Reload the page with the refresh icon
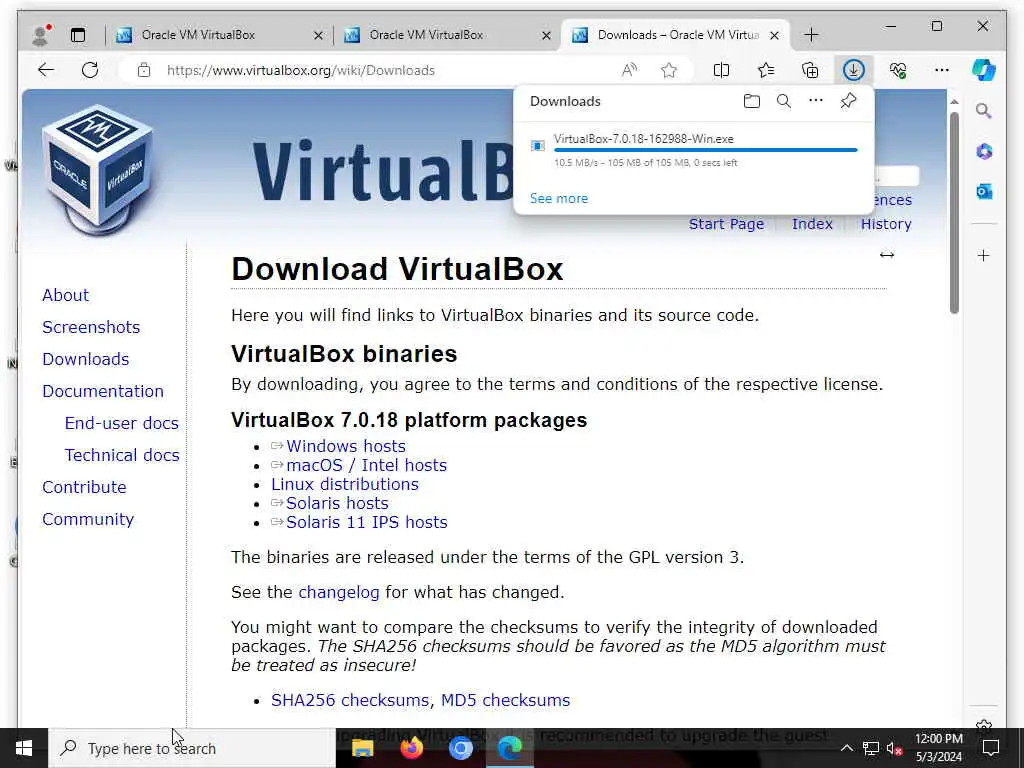This screenshot has height=768, width=1024. [90, 70]
